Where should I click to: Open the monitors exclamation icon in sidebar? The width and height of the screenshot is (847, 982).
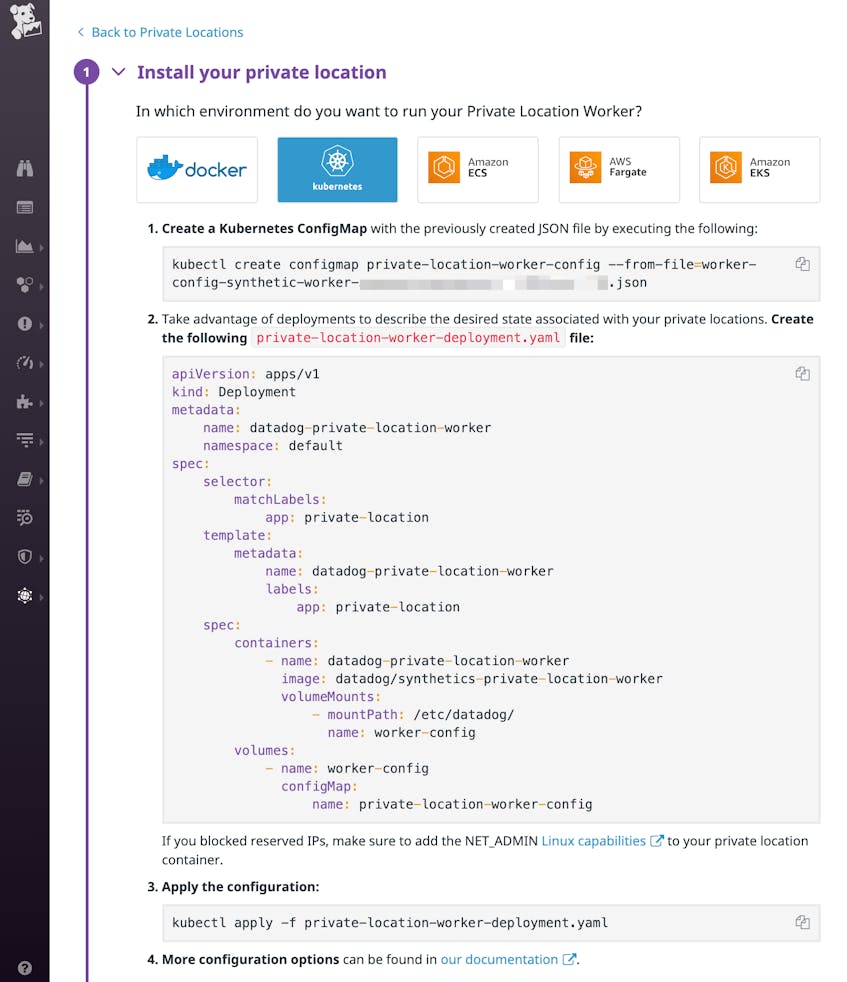point(24,324)
